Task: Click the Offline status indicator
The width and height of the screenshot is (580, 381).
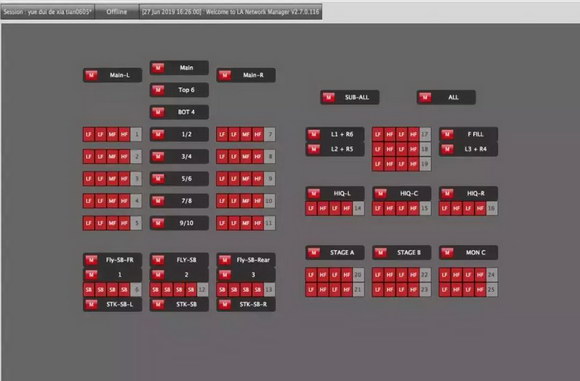Action: [x=117, y=12]
